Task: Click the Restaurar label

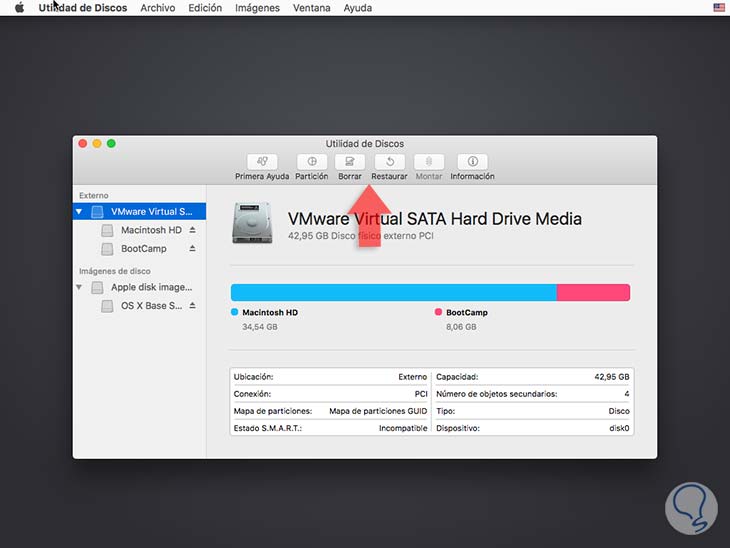Action: point(389,176)
